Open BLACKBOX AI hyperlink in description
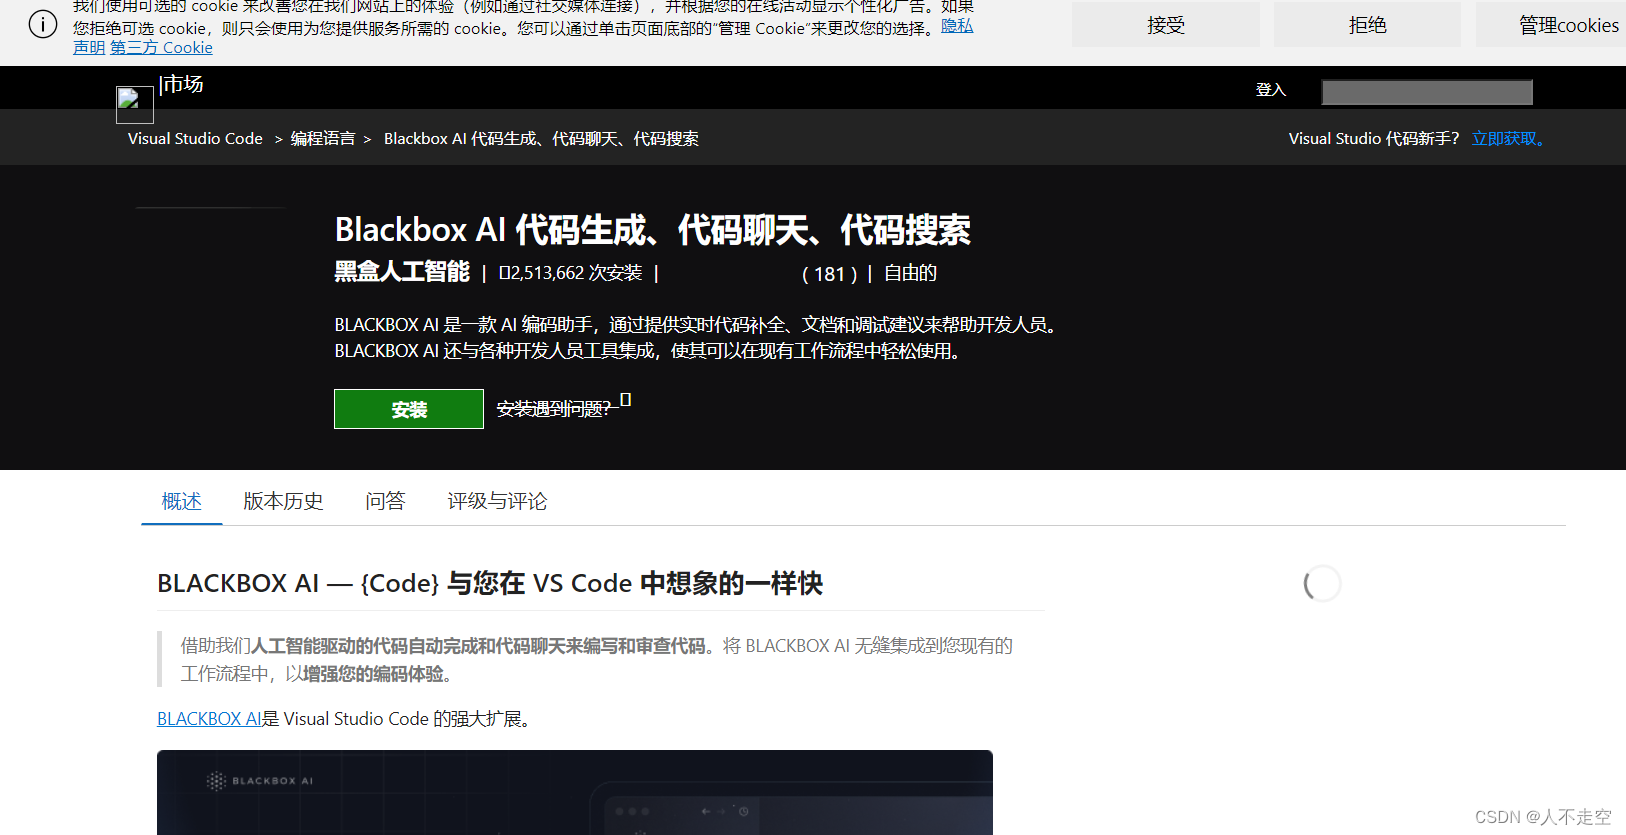 209,718
